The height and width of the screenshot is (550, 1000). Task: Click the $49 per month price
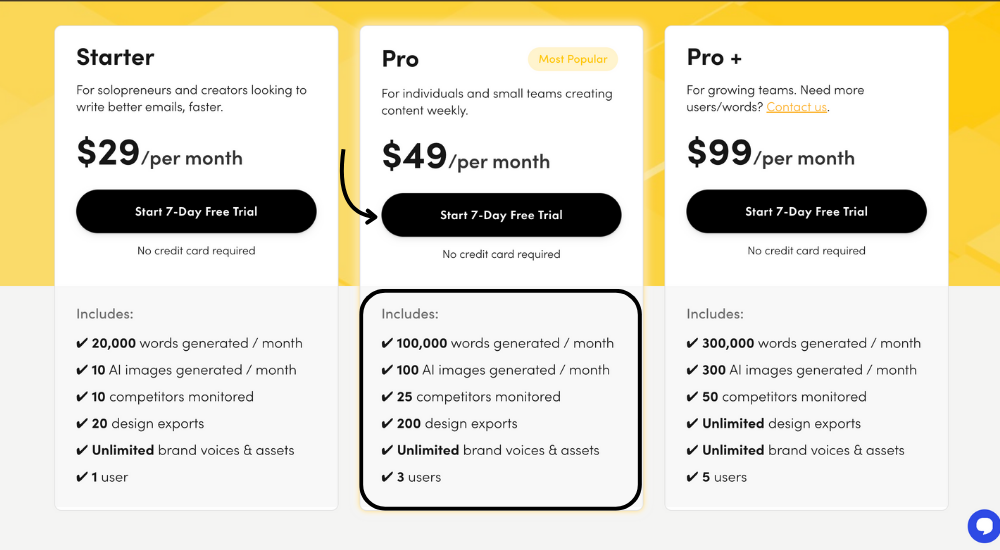click(466, 157)
